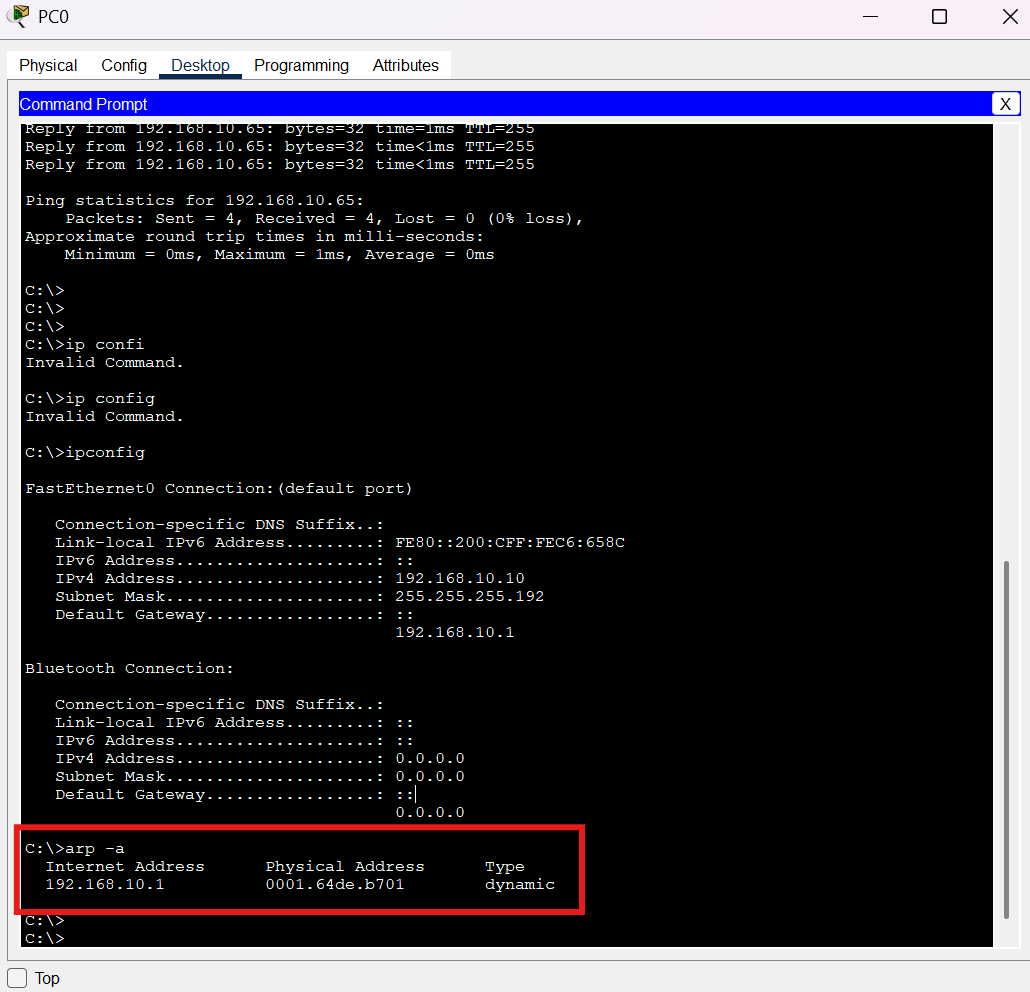This screenshot has height=992, width=1030.
Task: Maximize the PC0 window
Action: click(939, 16)
